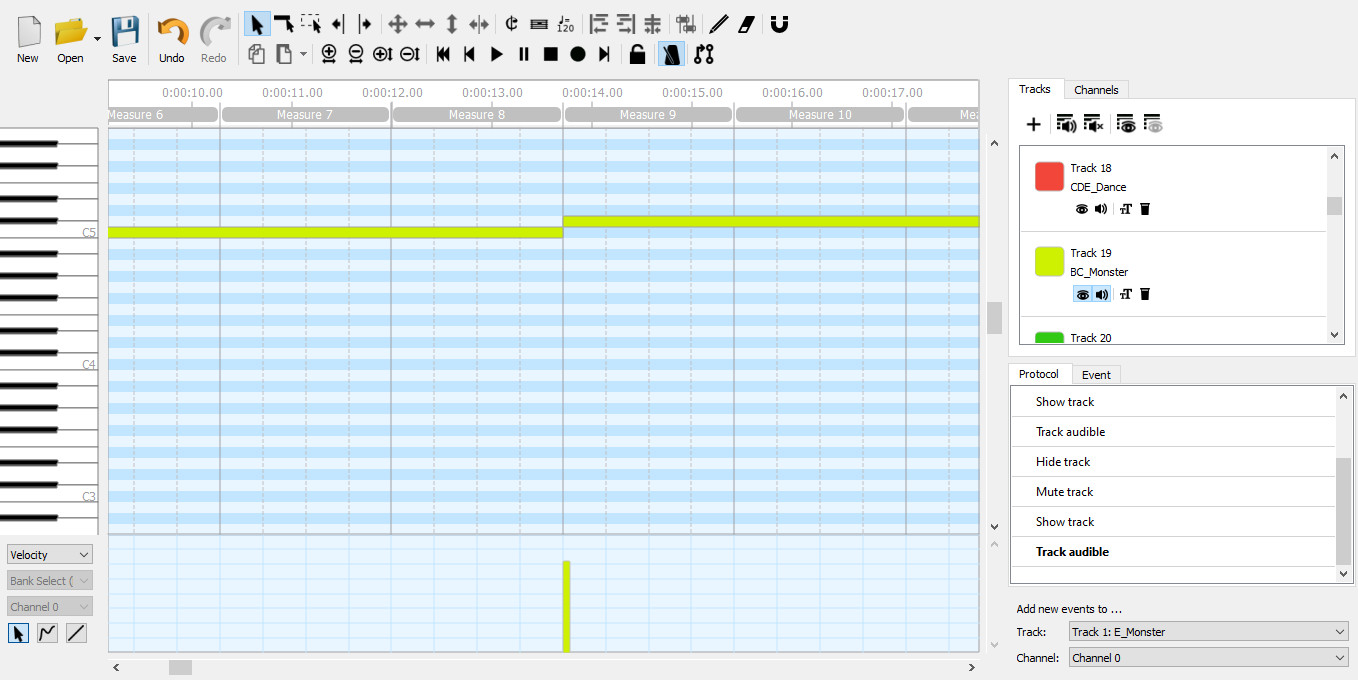This screenshot has width=1358, height=680.
Task: Click the paste events icon
Action: (x=285, y=54)
